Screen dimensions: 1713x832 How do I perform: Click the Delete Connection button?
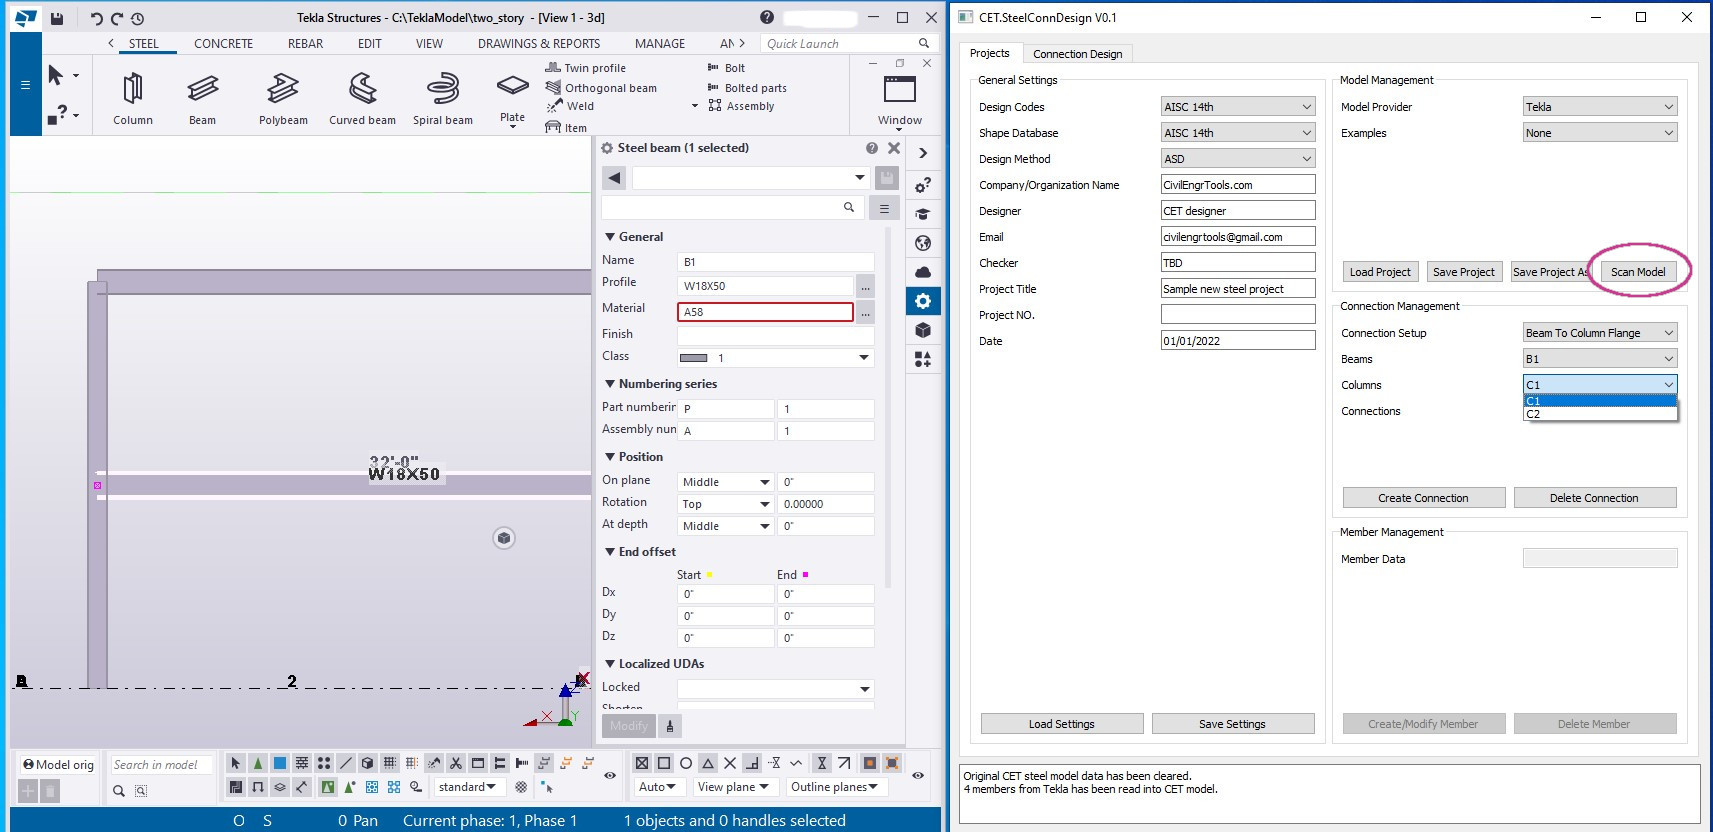[1594, 498]
